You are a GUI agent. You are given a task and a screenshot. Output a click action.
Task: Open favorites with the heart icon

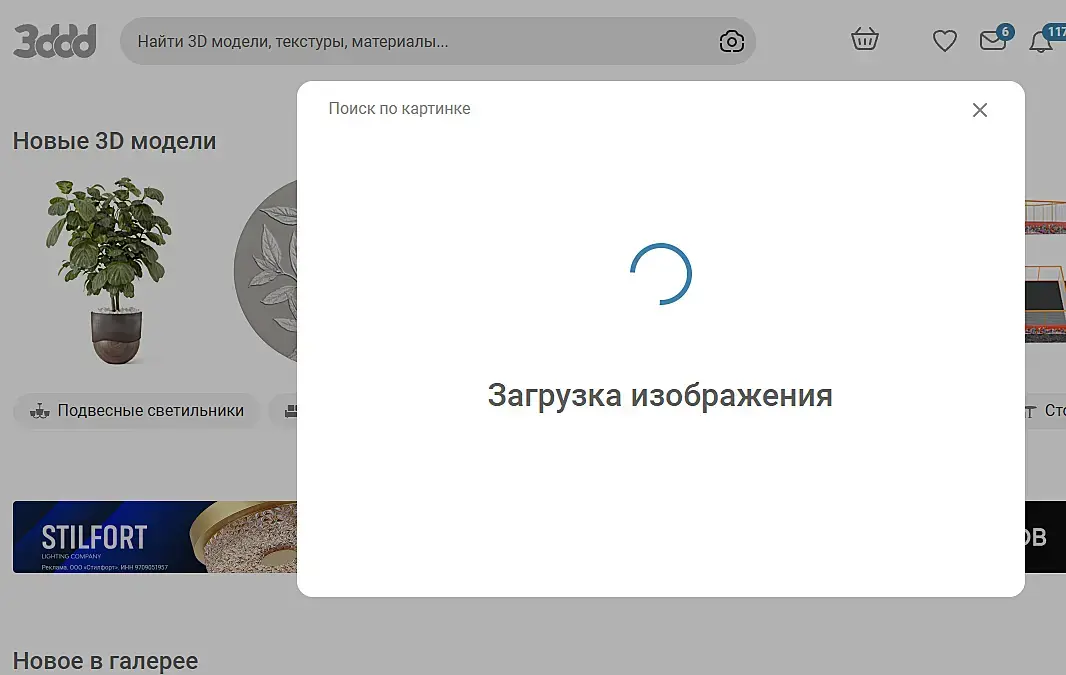(x=944, y=41)
